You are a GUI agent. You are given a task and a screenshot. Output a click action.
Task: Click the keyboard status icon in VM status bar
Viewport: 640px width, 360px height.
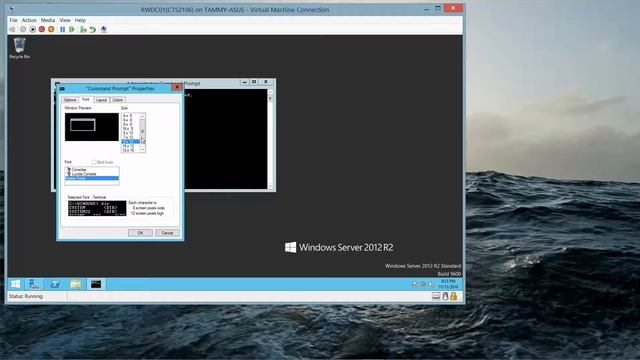coord(436,296)
